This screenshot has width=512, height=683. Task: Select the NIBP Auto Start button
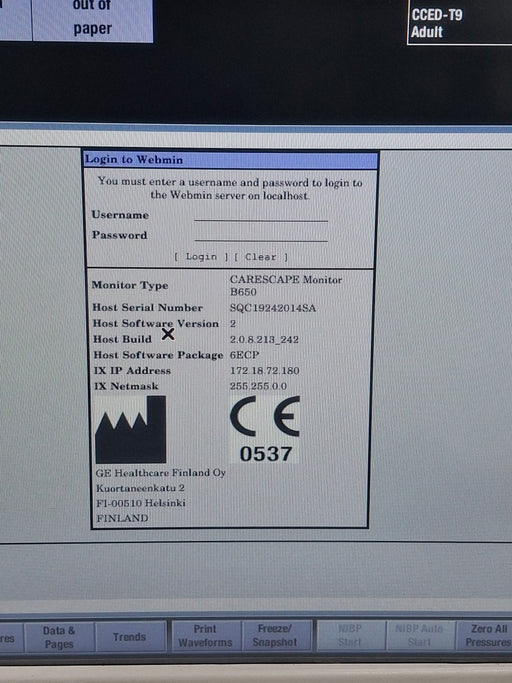[419, 635]
